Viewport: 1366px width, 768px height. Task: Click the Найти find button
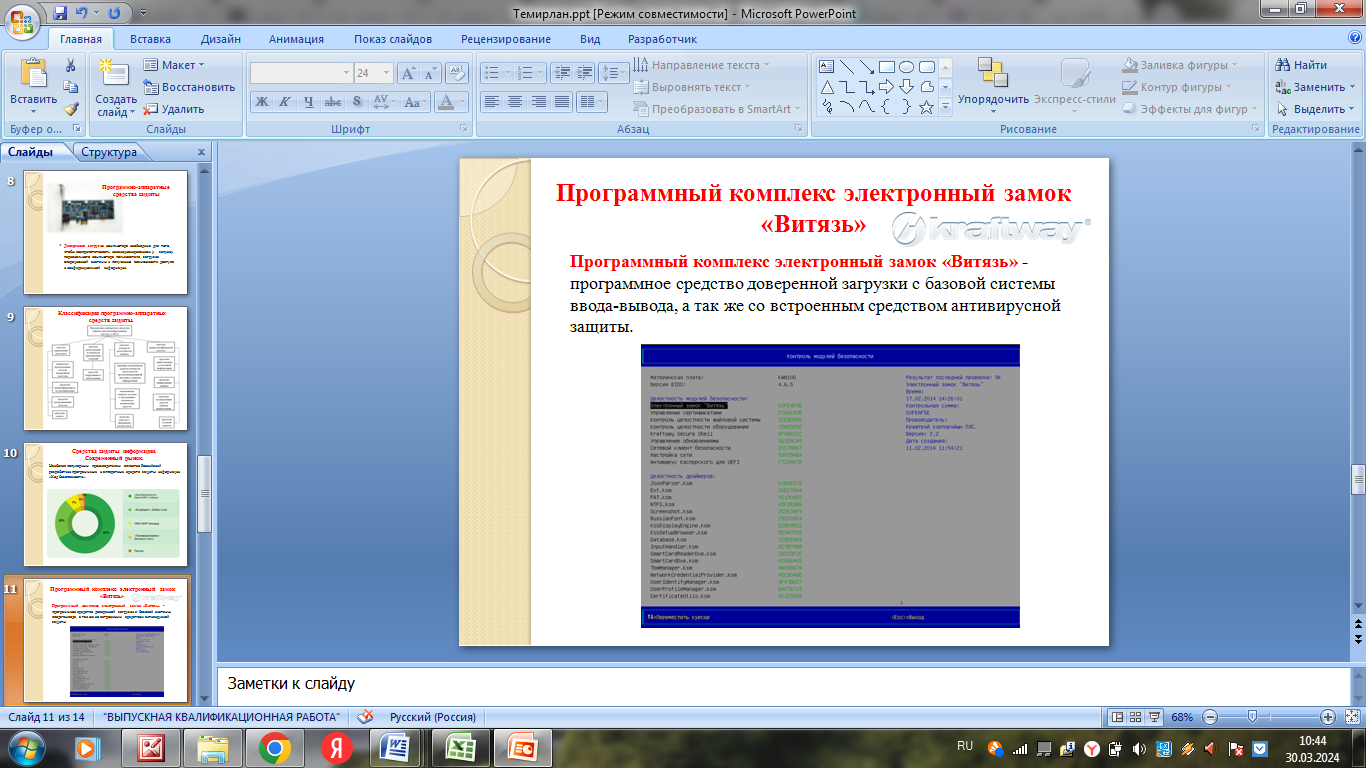pos(1302,65)
